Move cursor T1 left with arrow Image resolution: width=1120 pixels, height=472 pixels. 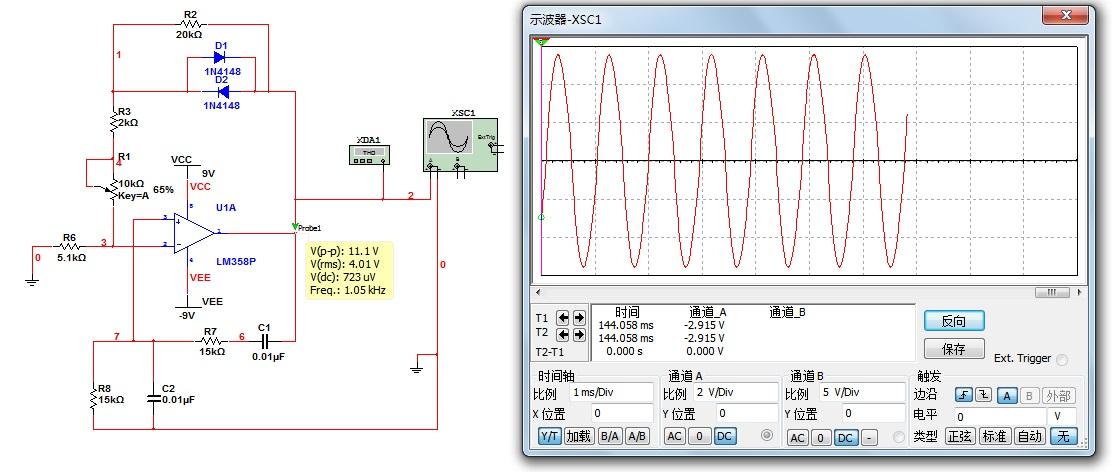(x=563, y=318)
